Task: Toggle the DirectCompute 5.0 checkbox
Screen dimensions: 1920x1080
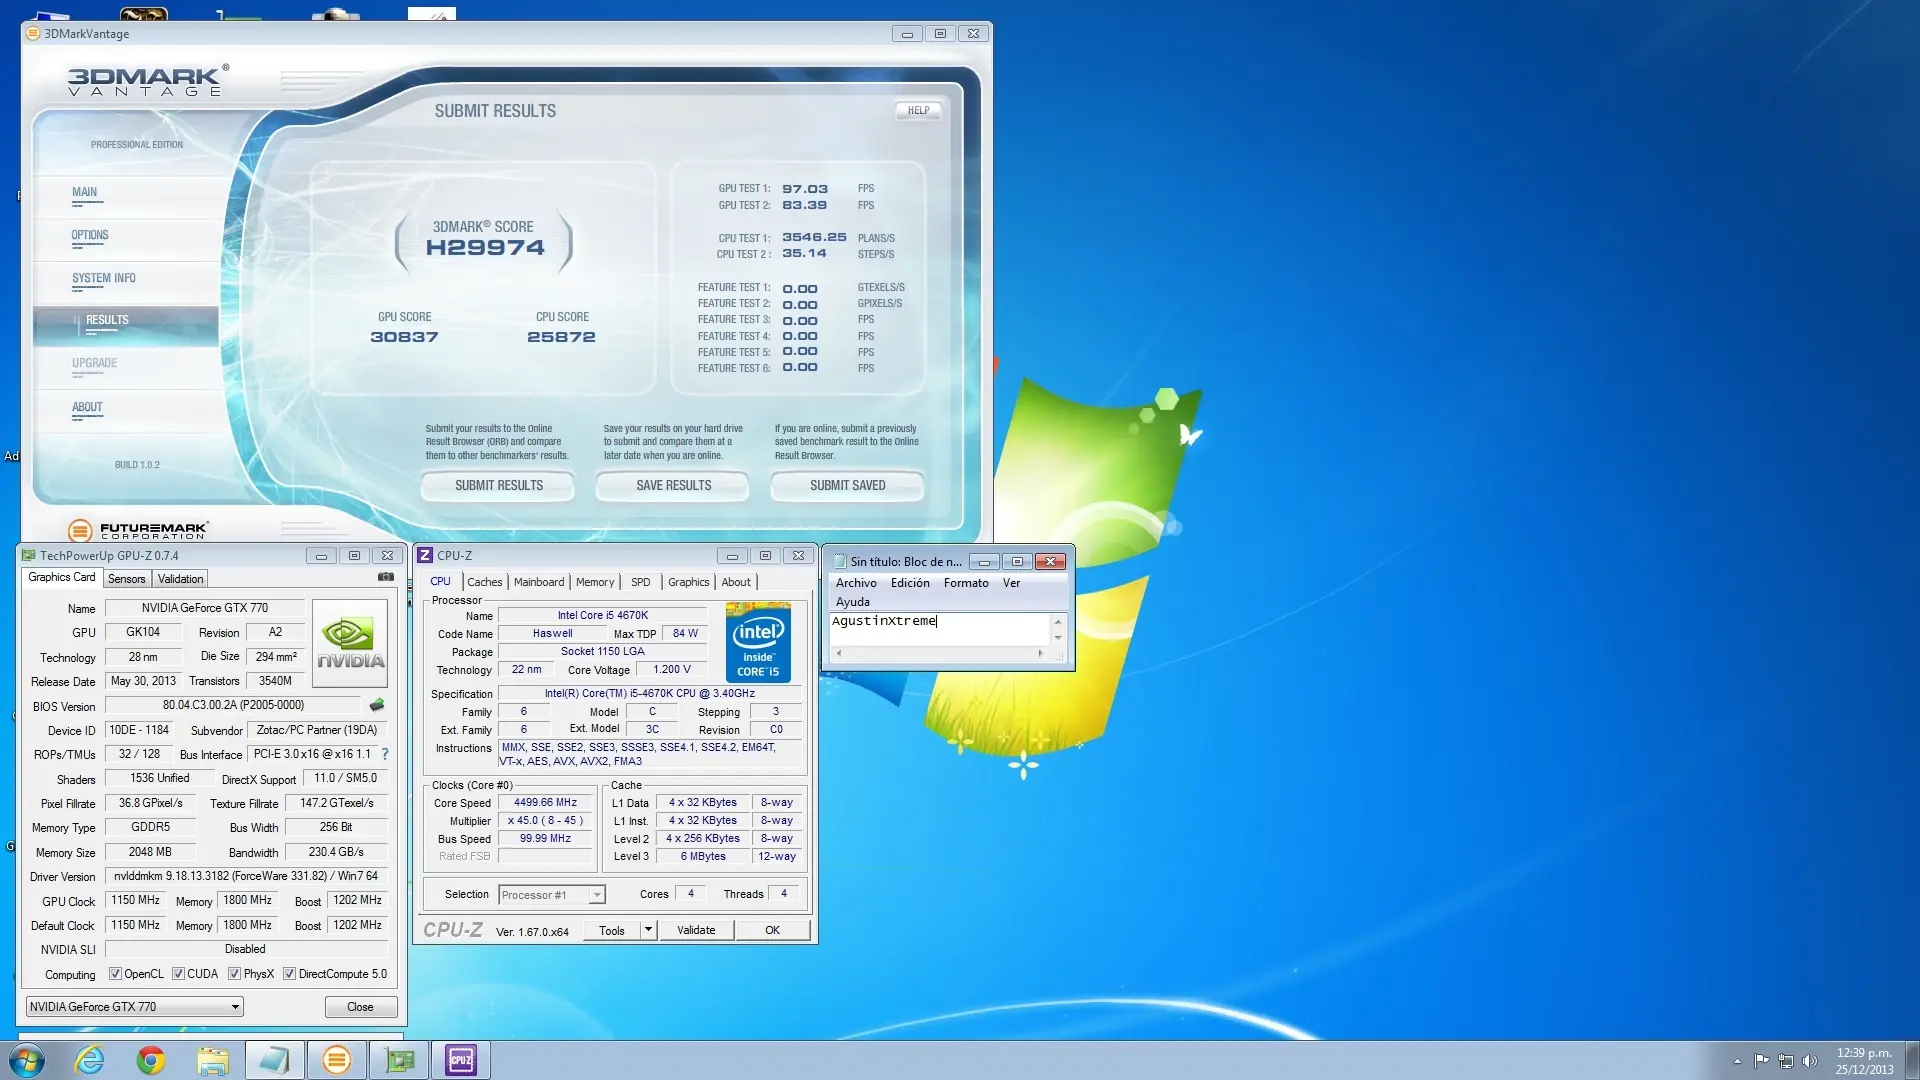Action: click(289, 974)
